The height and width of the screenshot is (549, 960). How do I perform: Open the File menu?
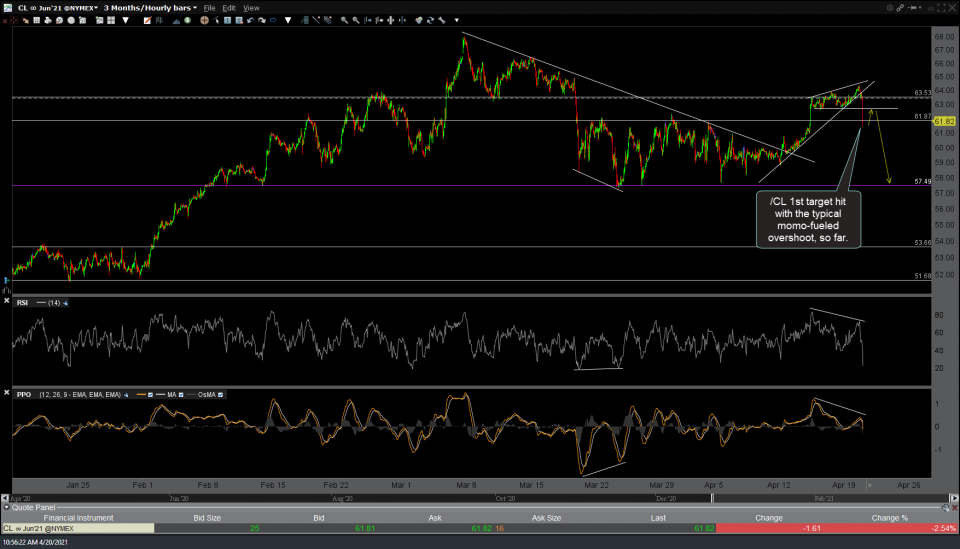(x=209, y=7)
